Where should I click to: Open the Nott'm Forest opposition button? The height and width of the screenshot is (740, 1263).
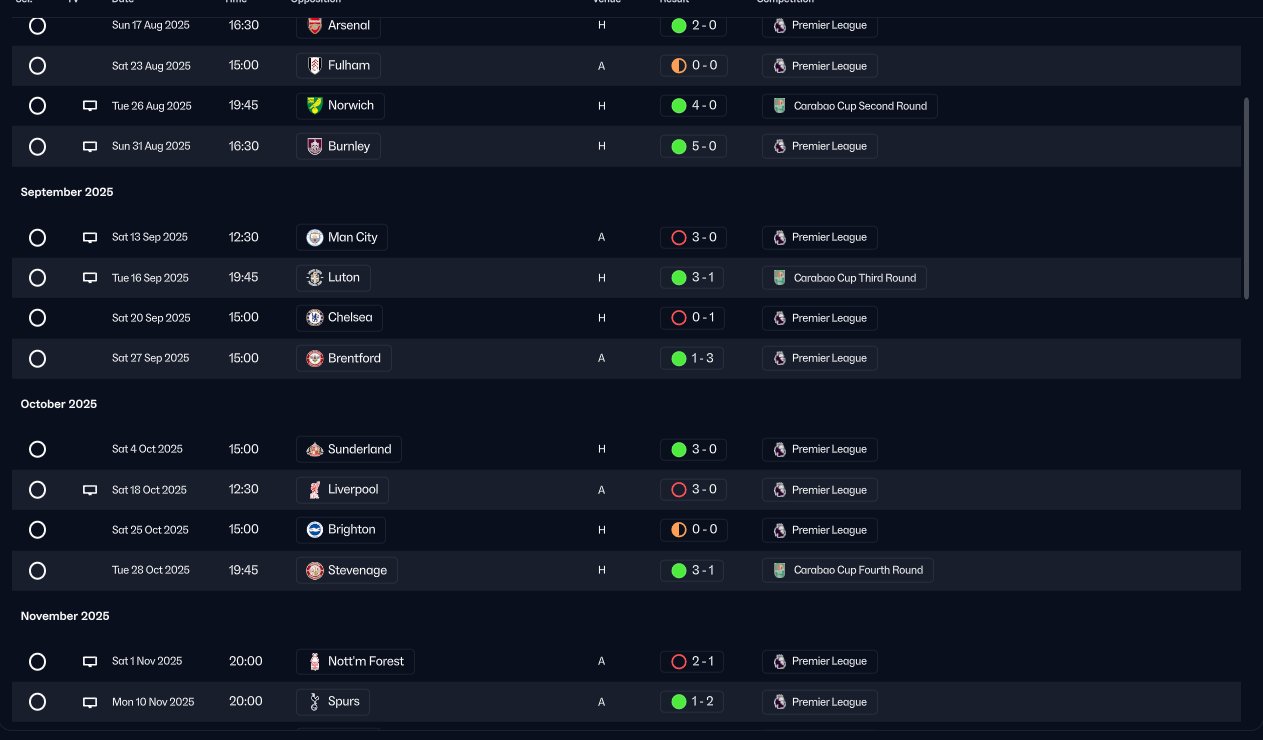tap(355, 661)
